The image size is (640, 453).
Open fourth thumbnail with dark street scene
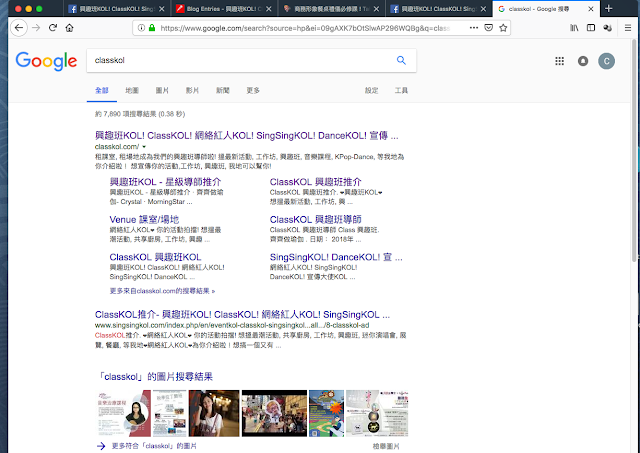[274, 413]
